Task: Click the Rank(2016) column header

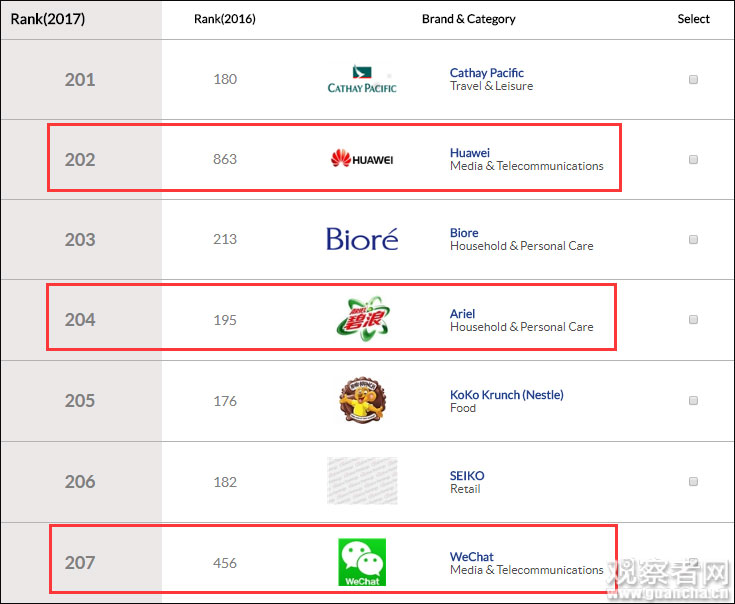Action: (224, 19)
